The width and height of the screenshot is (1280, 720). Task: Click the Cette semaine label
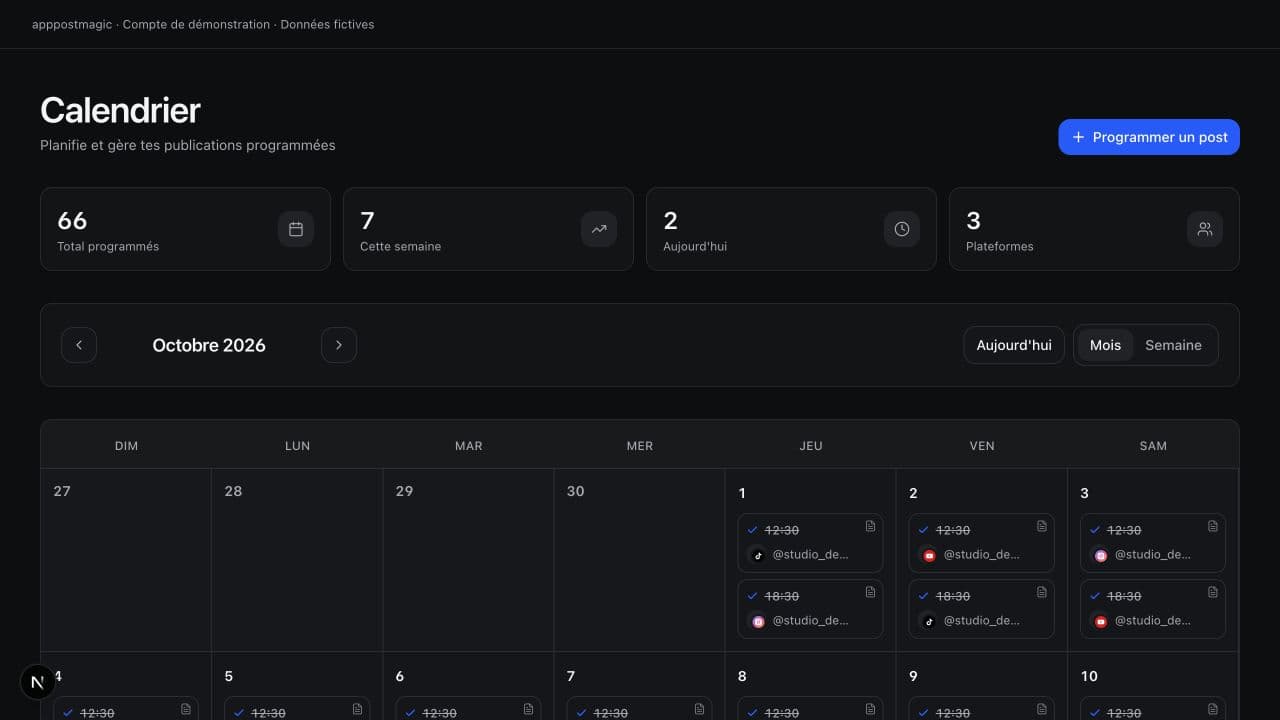[x=400, y=246]
